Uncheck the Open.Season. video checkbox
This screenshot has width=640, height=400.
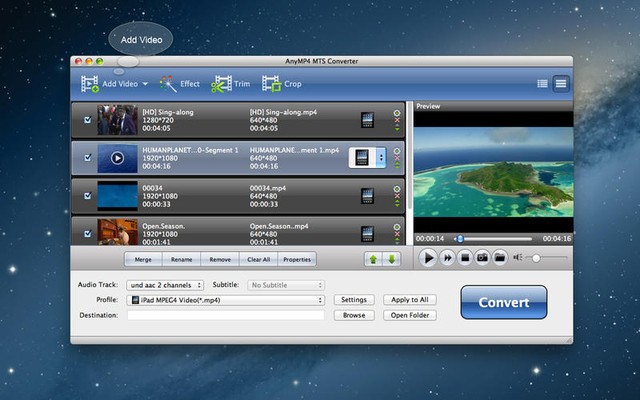click(87, 234)
